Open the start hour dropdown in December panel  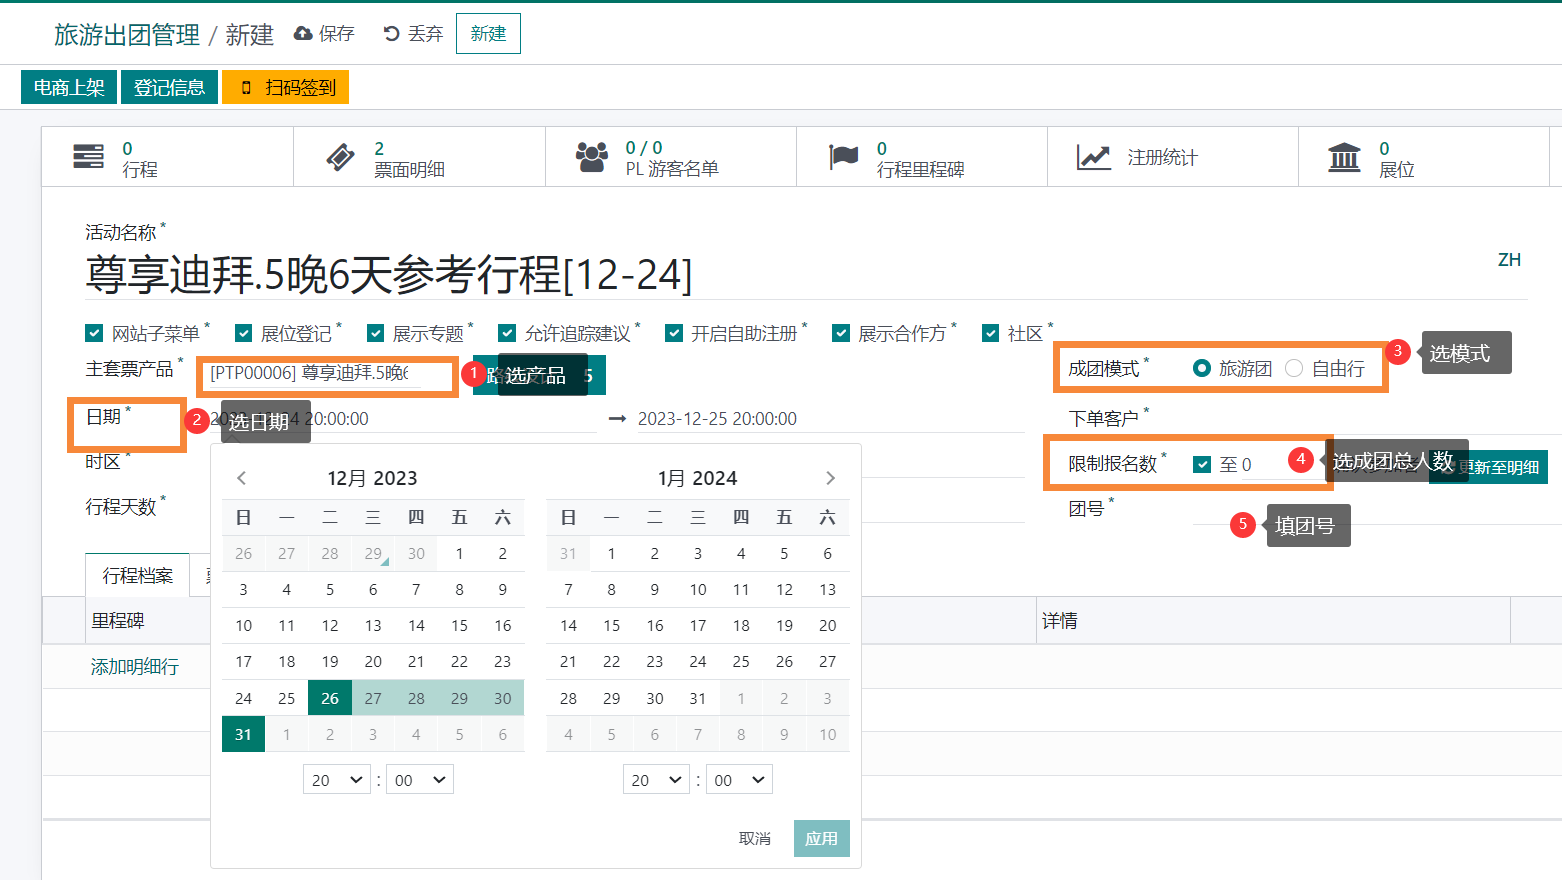pyautogui.click(x=337, y=780)
